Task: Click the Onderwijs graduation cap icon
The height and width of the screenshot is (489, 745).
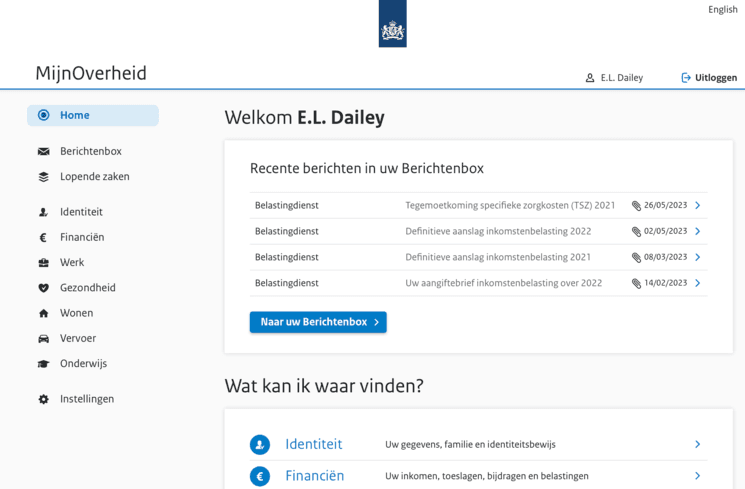Action: pyautogui.click(x=43, y=364)
